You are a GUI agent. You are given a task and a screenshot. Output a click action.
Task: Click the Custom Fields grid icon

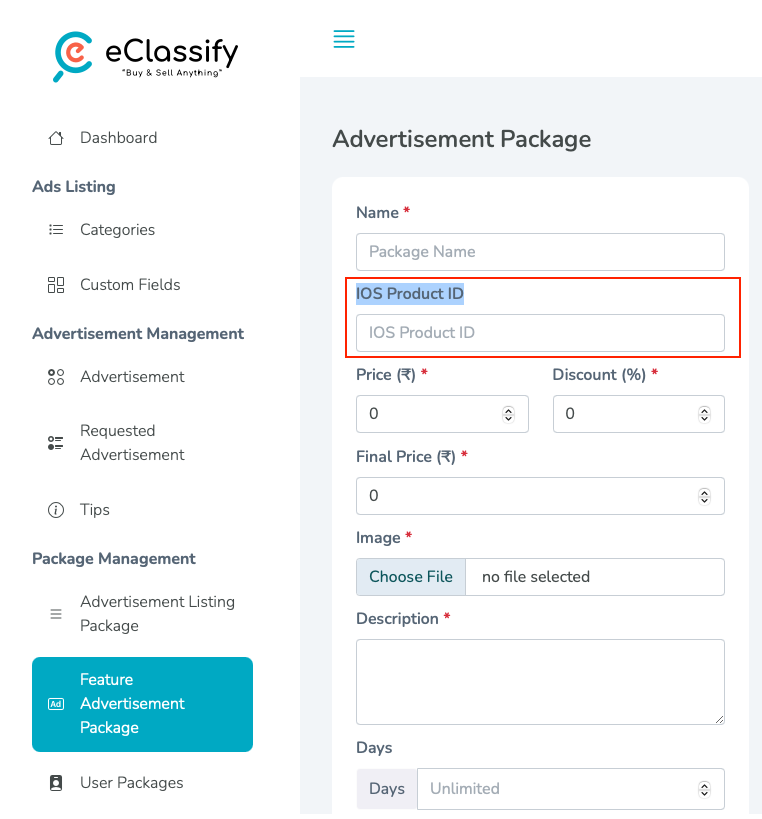pyautogui.click(x=56, y=284)
